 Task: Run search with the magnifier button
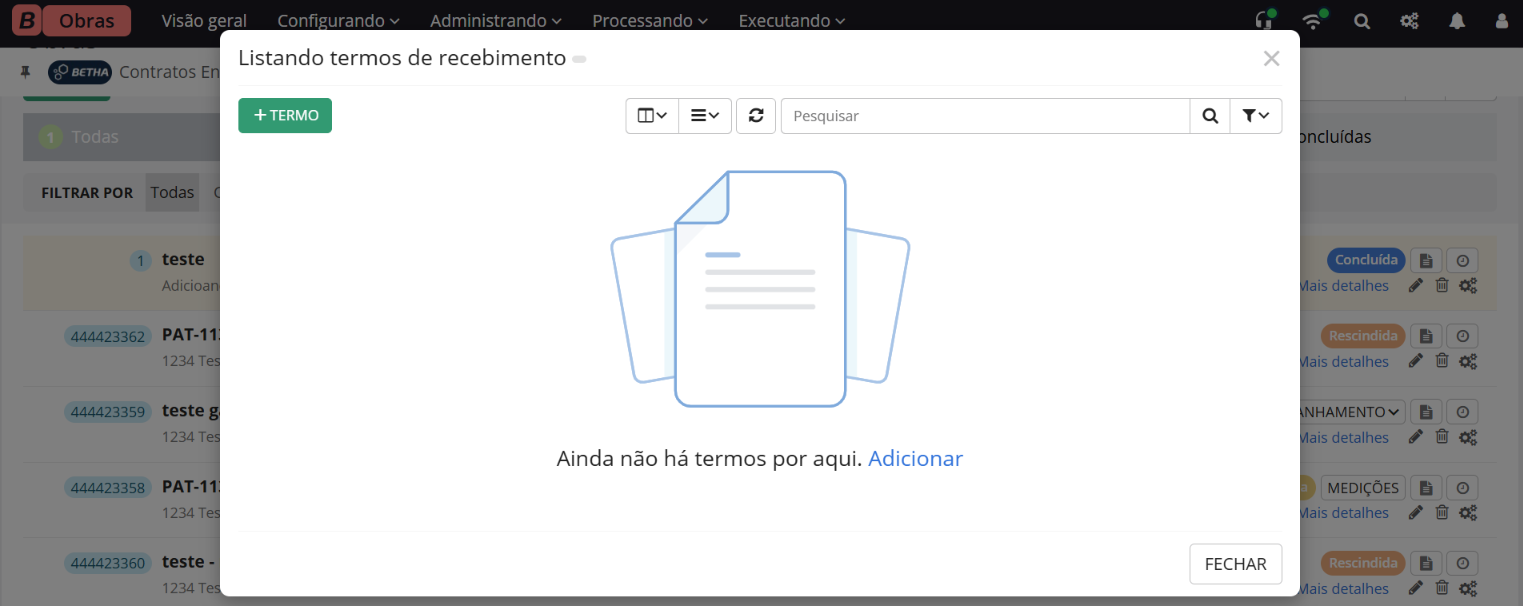(x=1210, y=116)
